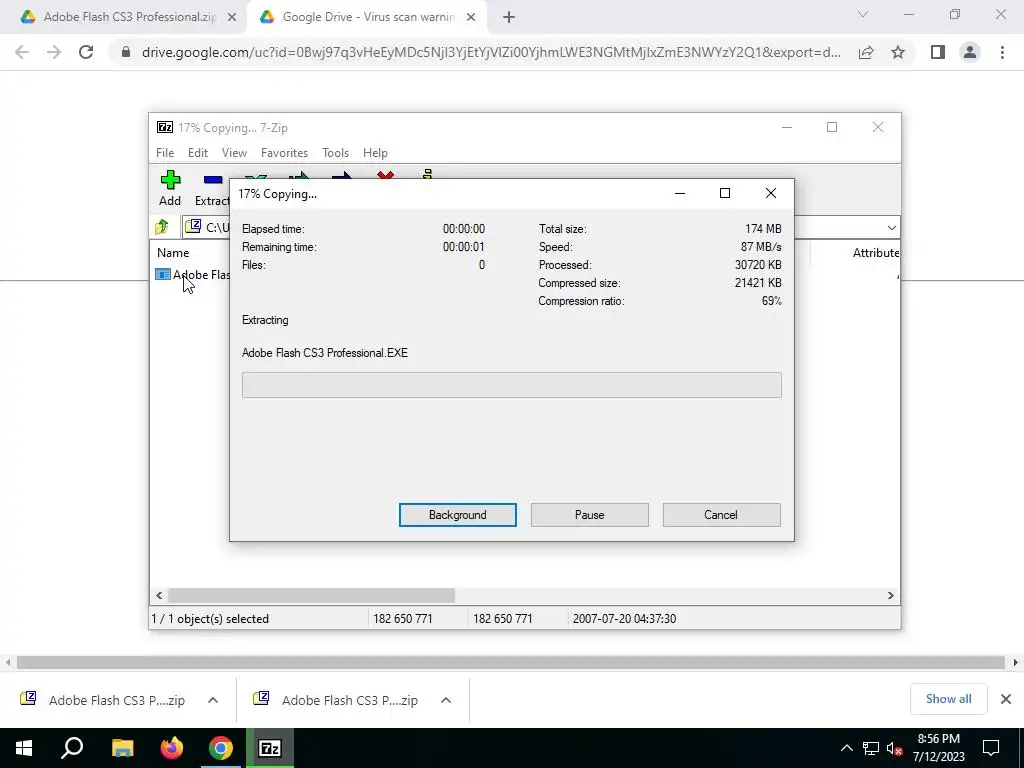Screen dimensions: 1024x768
Task: Open the notifications center
Action: click(991, 748)
